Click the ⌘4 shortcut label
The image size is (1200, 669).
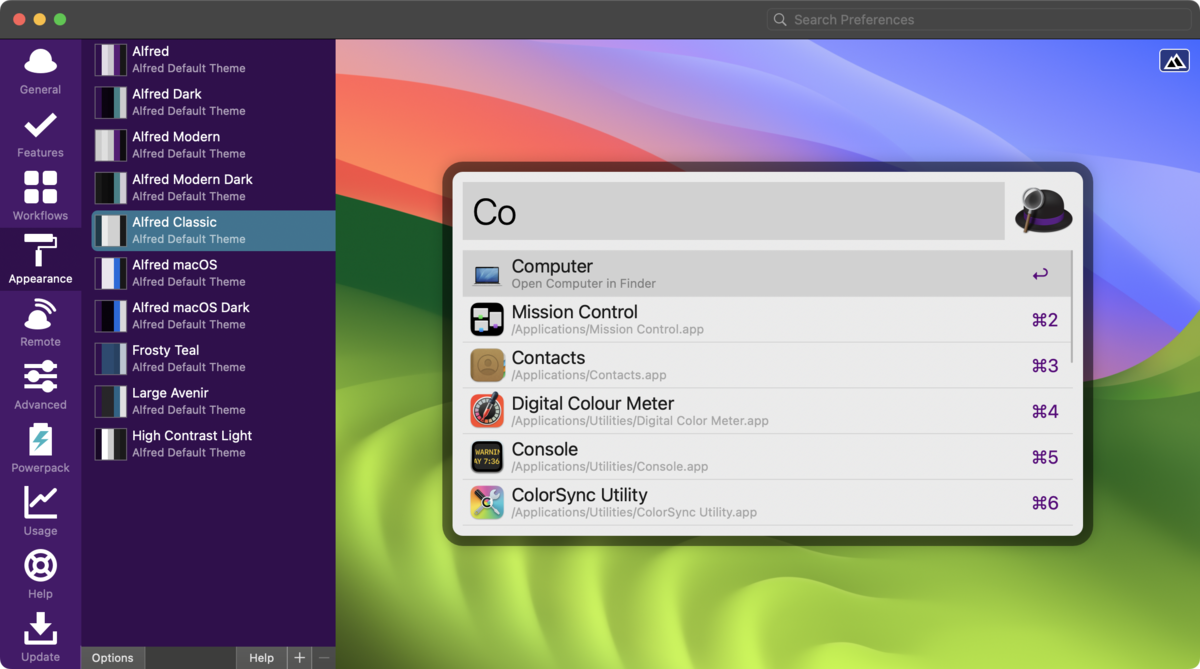pyautogui.click(x=1045, y=412)
